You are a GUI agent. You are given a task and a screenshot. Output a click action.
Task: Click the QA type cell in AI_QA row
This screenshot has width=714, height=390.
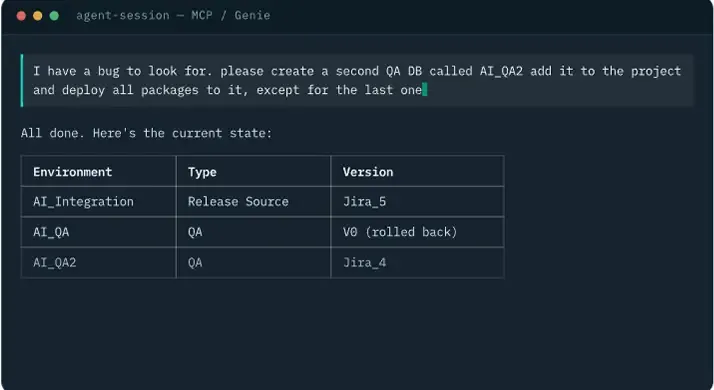(x=253, y=232)
